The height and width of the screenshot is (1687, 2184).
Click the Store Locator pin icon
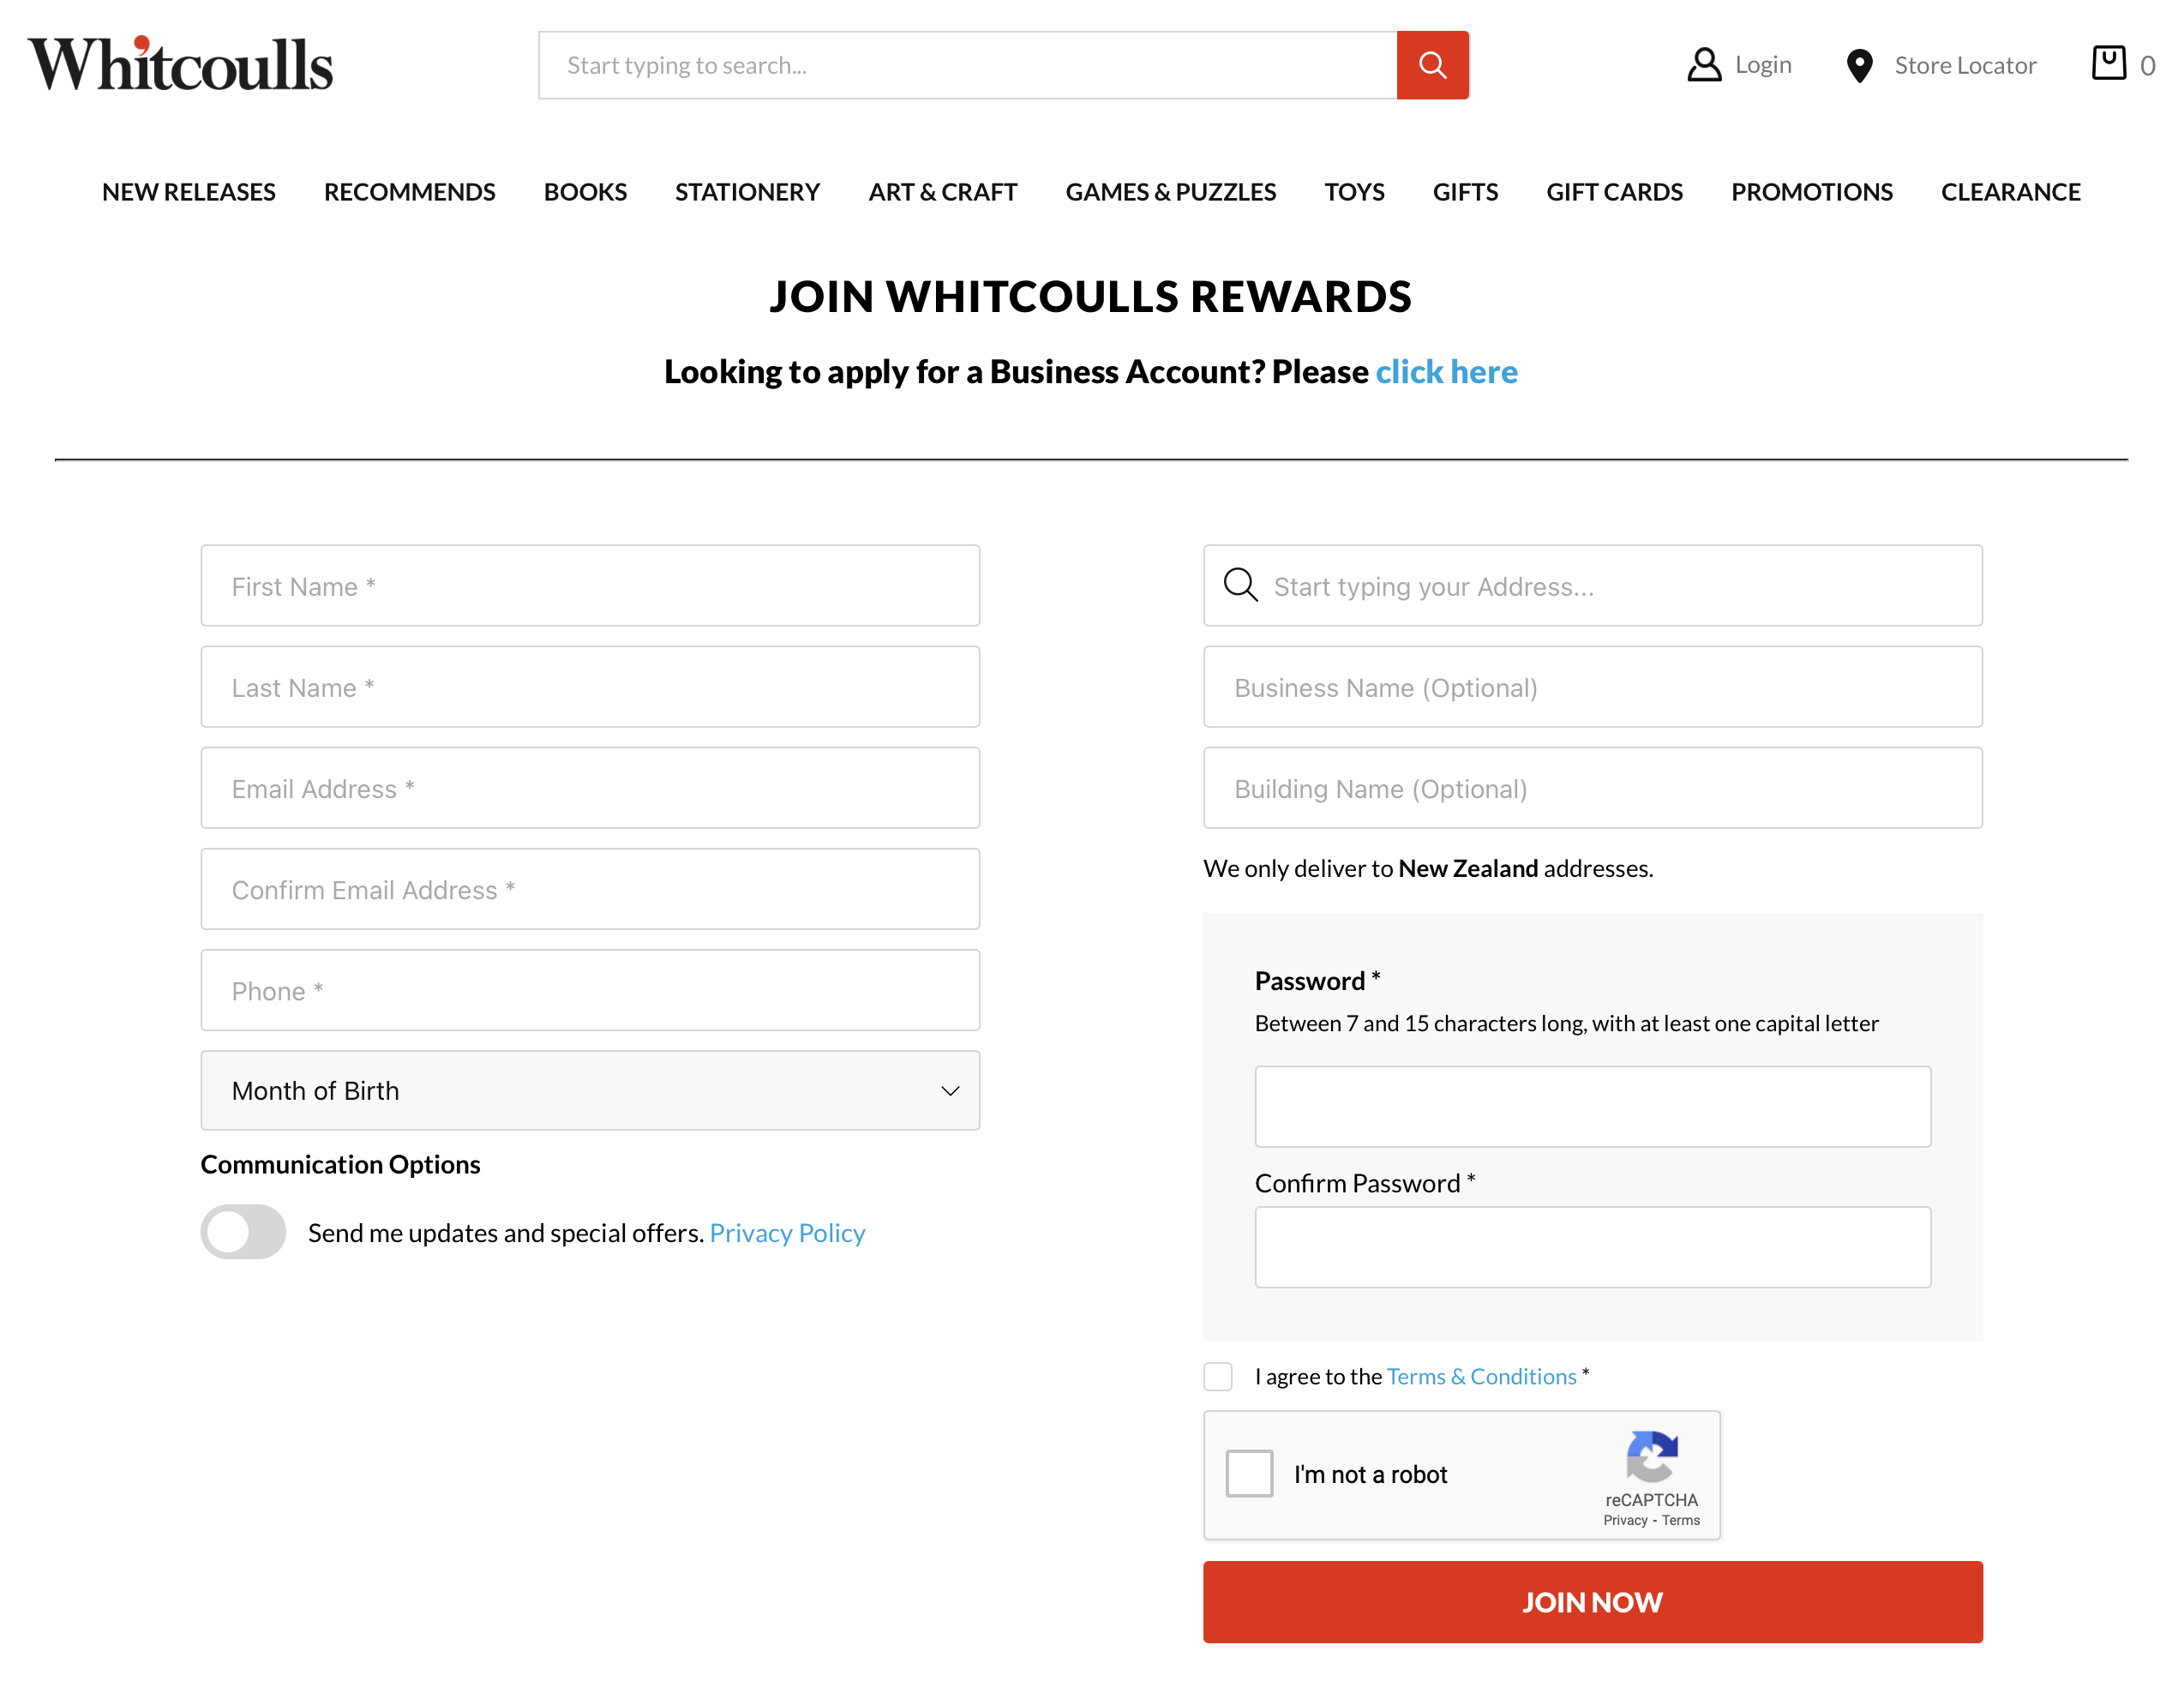pyautogui.click(x=1858, y=66)
